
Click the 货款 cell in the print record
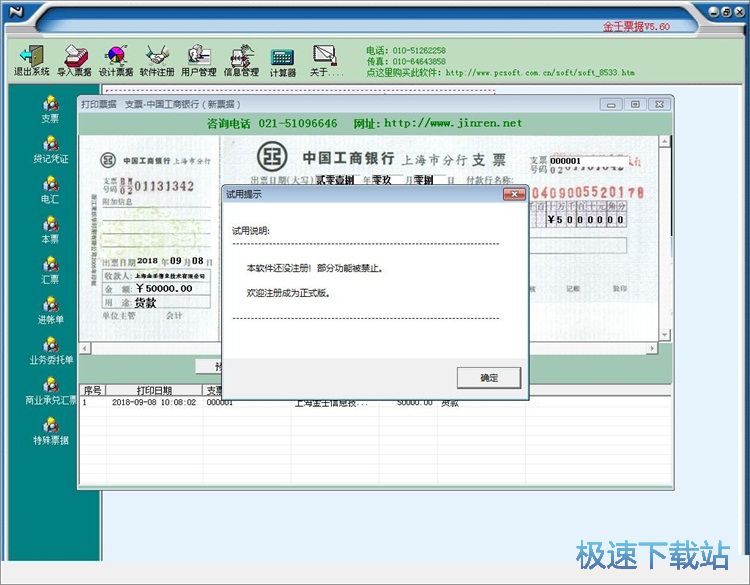pos(450,403)
